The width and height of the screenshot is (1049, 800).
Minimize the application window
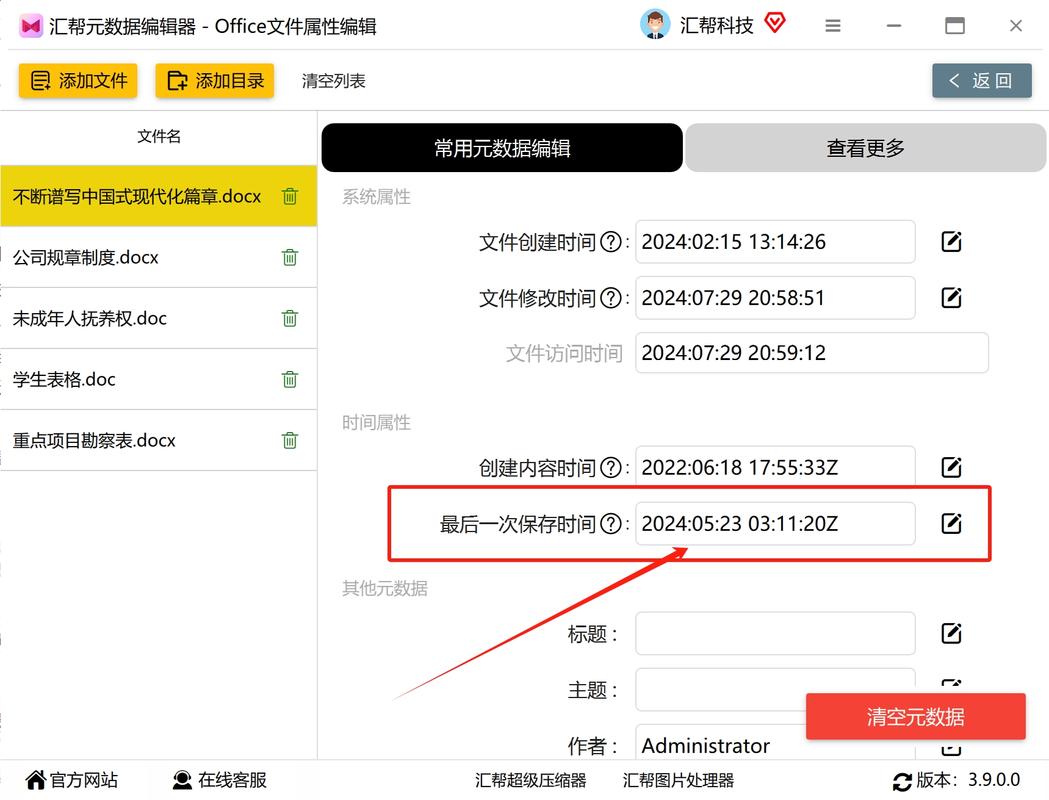pyautogui.click(x=894, y=26)
